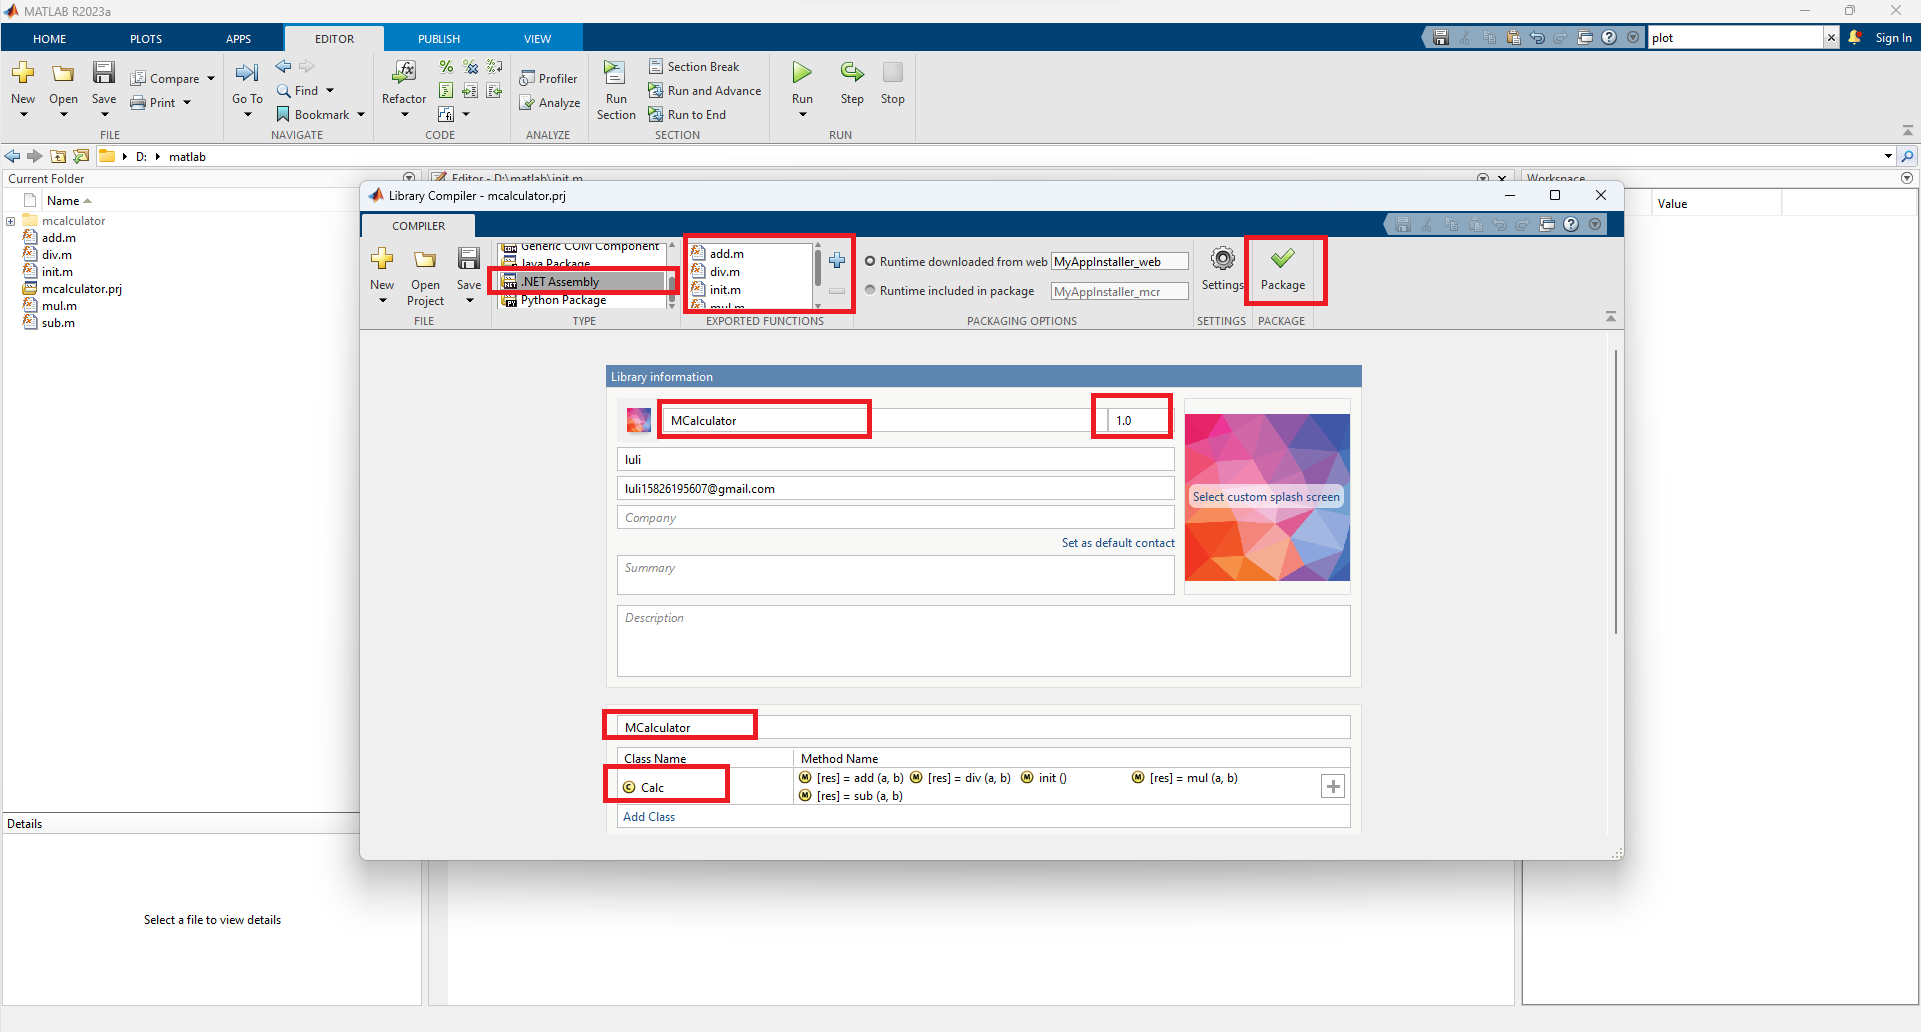Viewport: 1921px width, 1032px height.
Task: Click the Add Class link
Action: click(x=649, y=817)
